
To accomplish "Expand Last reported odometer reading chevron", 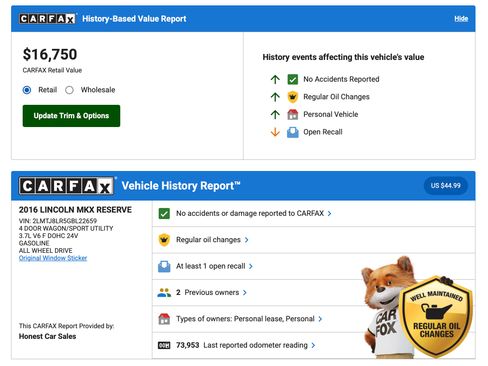I will click(313, 345).
